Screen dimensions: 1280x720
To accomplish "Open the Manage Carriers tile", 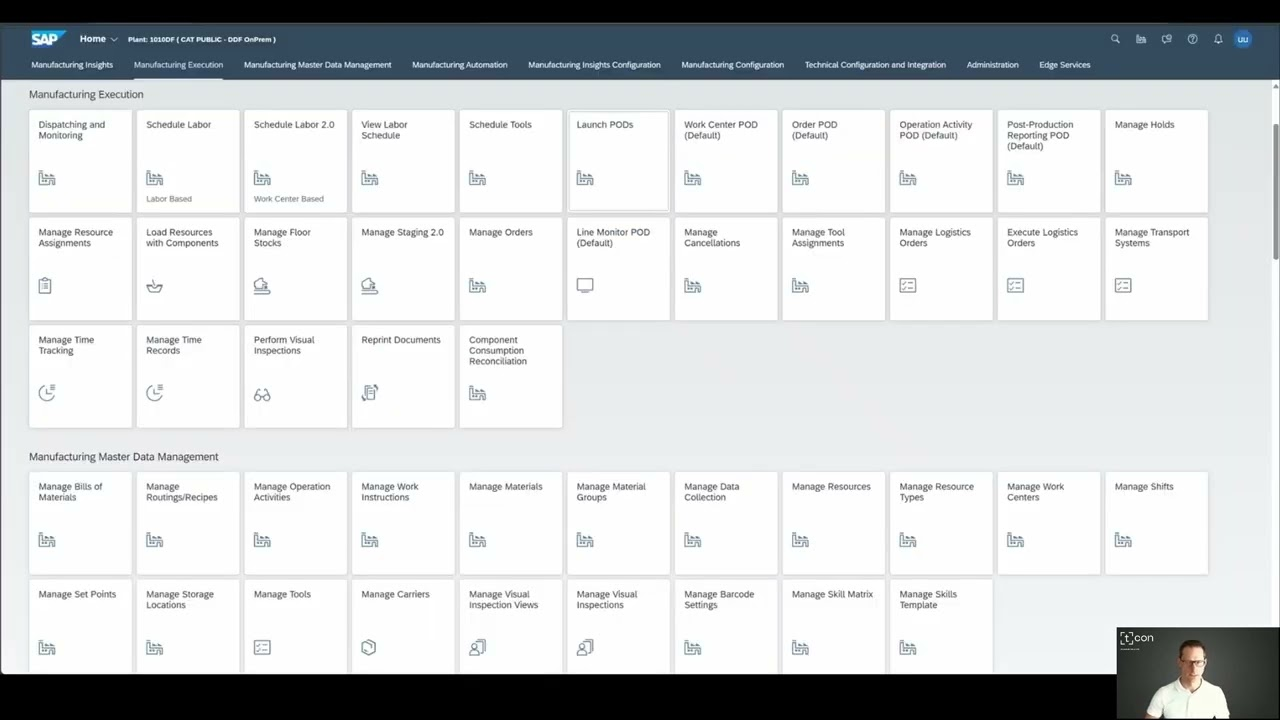I will [x=403, y=623].
